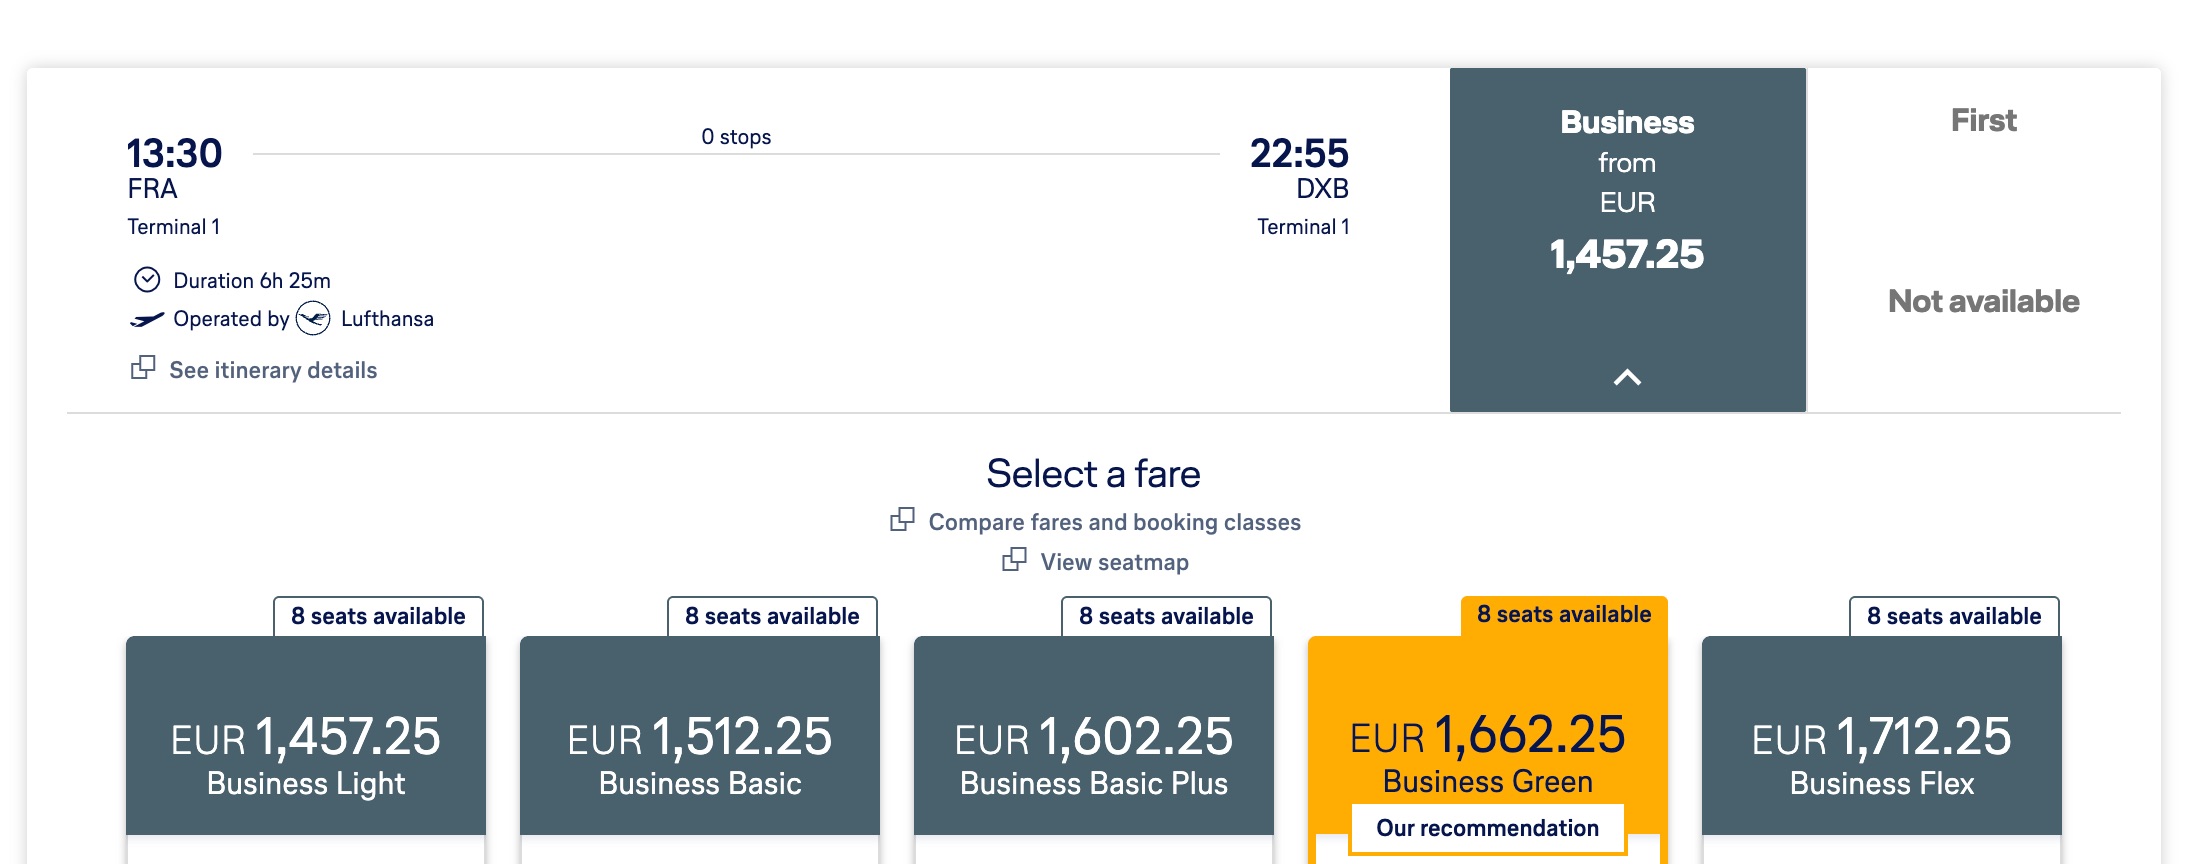Viewport: 2192px width, 864px height.
Task: Click the itinerary details window icon
Action: click(144, 368)
